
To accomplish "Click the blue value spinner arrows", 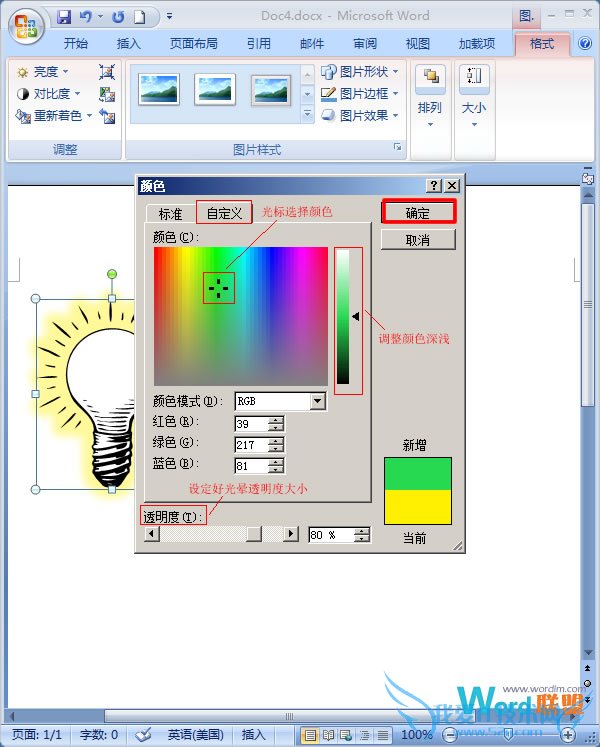I will coord(276,465).
